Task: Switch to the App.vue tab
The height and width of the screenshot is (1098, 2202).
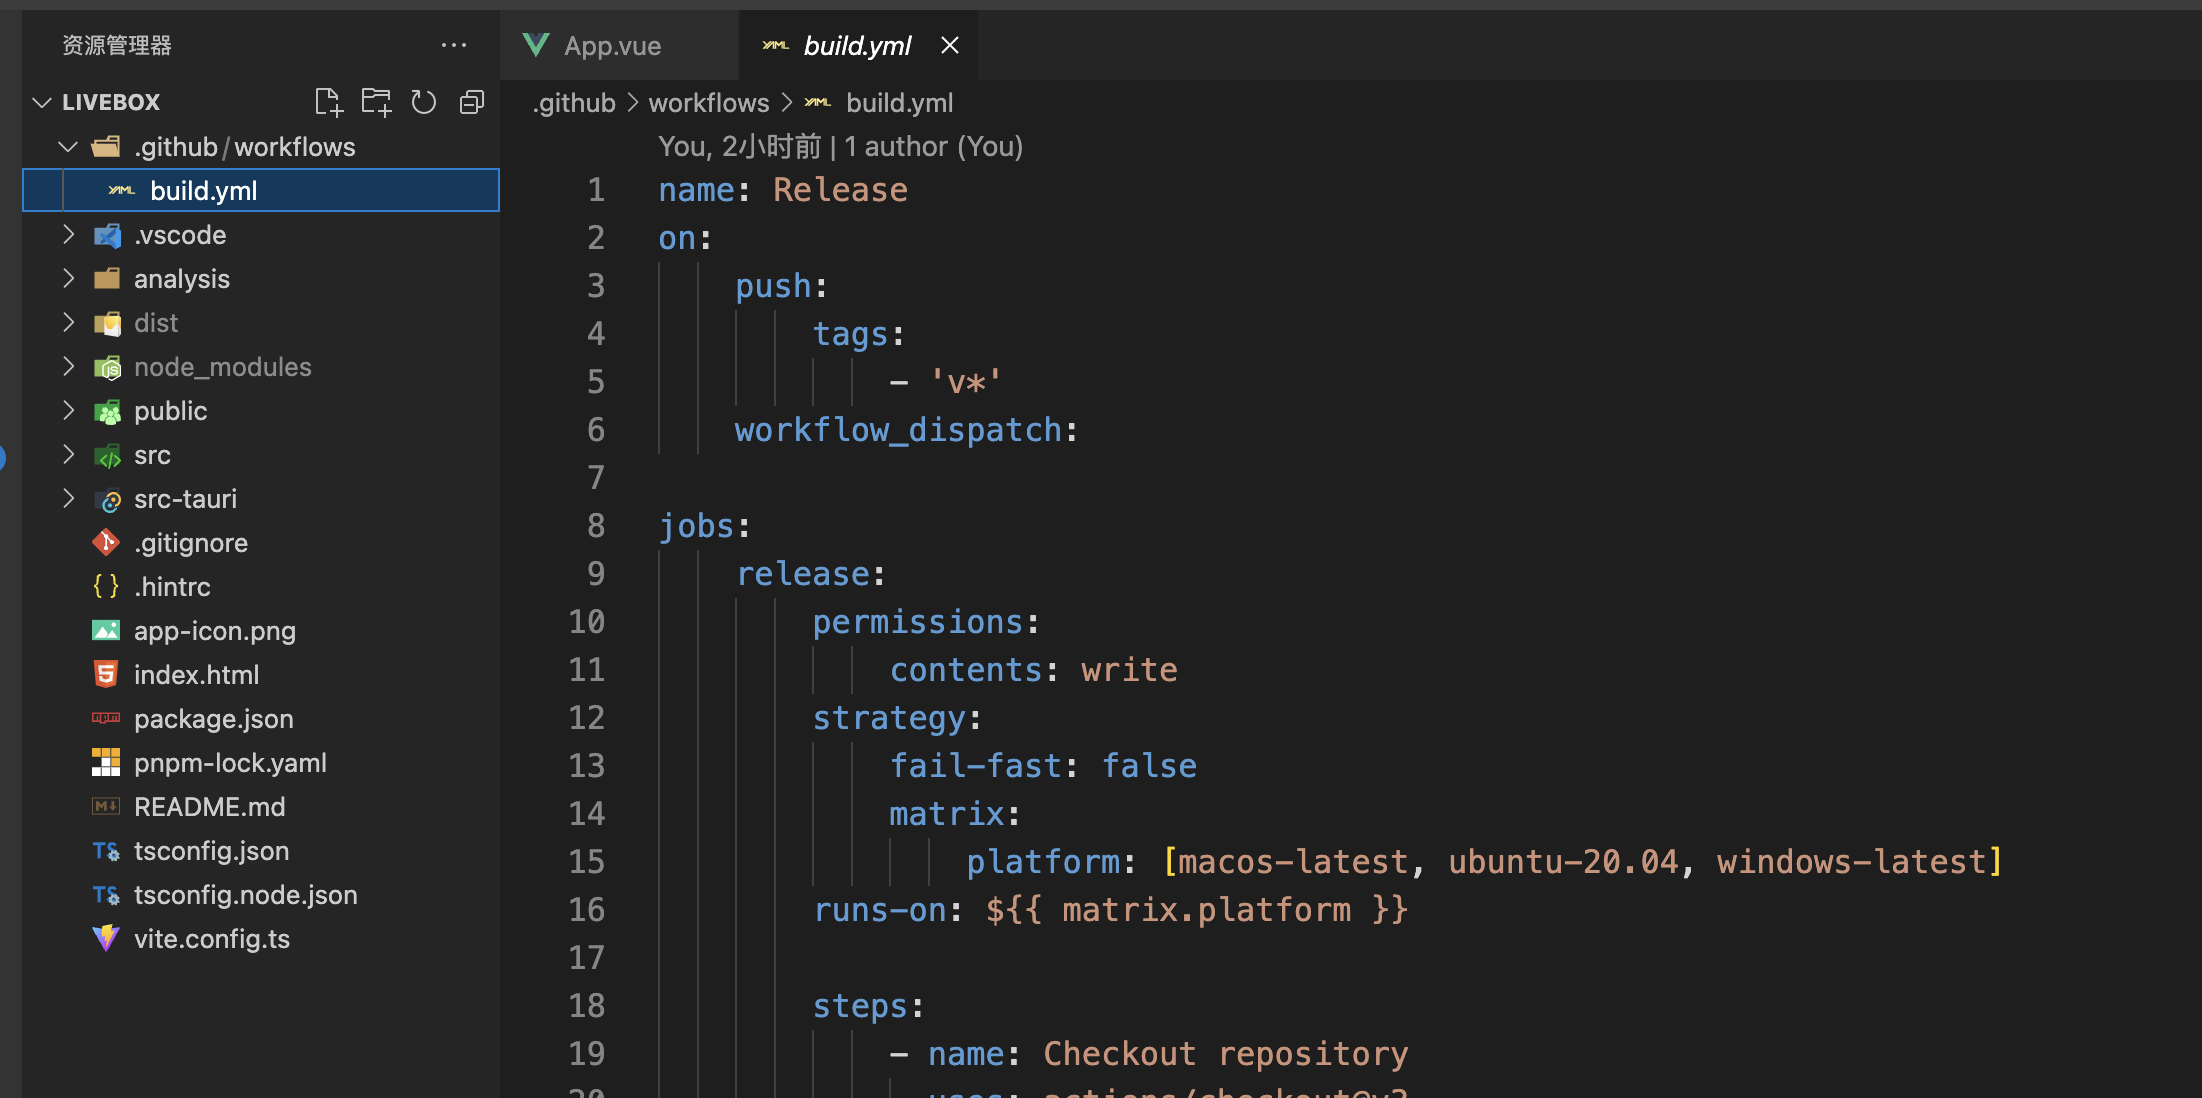Action: click(612, 45)
